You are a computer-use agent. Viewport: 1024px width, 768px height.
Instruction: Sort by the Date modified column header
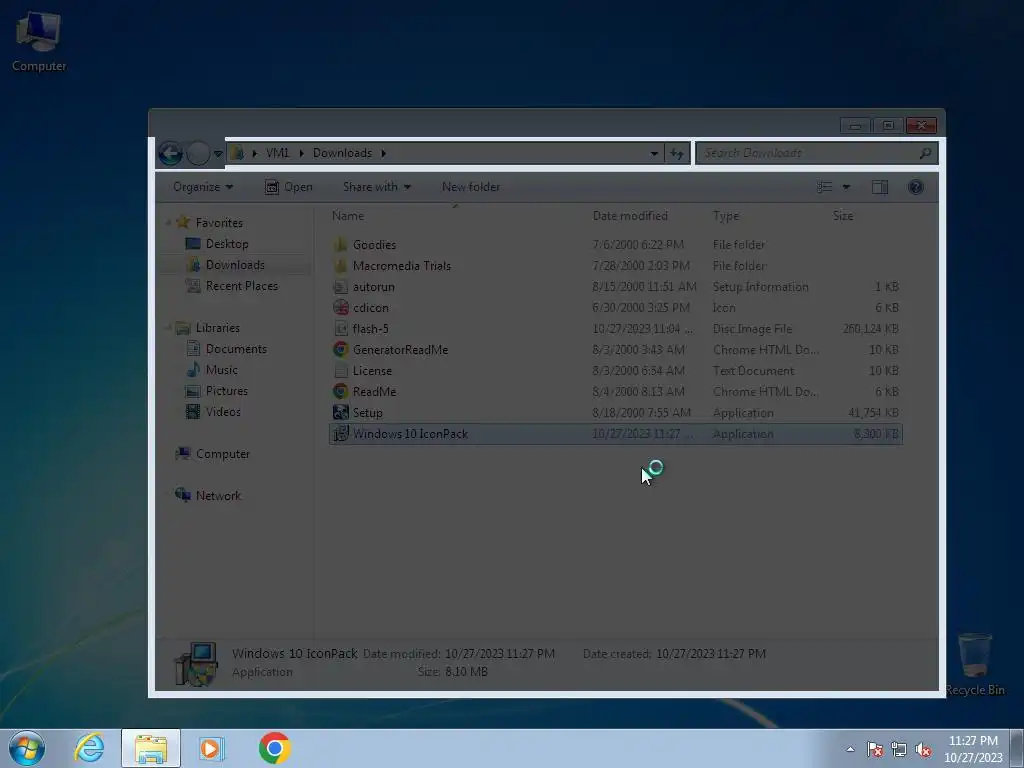pos(630,216)
